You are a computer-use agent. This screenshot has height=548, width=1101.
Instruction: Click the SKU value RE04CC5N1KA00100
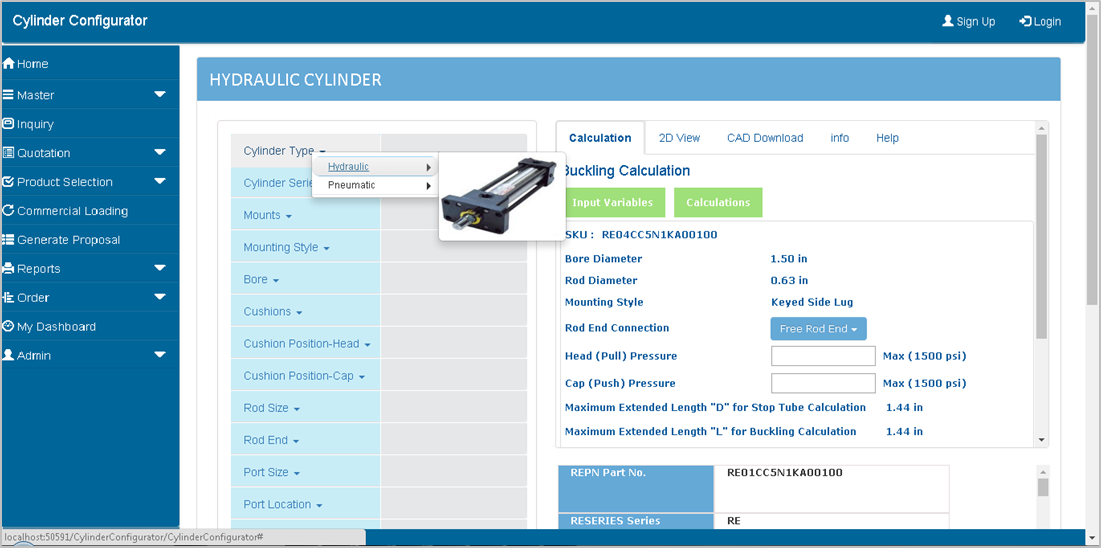click(659, 235)
